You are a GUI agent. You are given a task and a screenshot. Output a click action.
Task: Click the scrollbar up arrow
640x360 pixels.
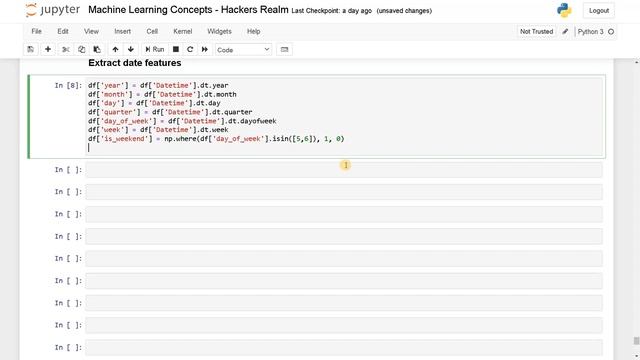click(636, 62)
